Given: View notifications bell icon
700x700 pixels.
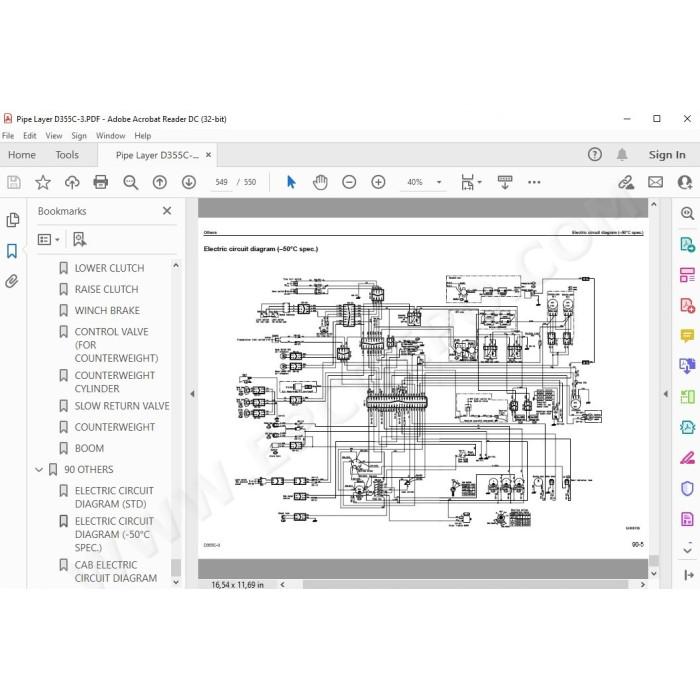Looking at the screenshot, I should click(x=622, y=155).
